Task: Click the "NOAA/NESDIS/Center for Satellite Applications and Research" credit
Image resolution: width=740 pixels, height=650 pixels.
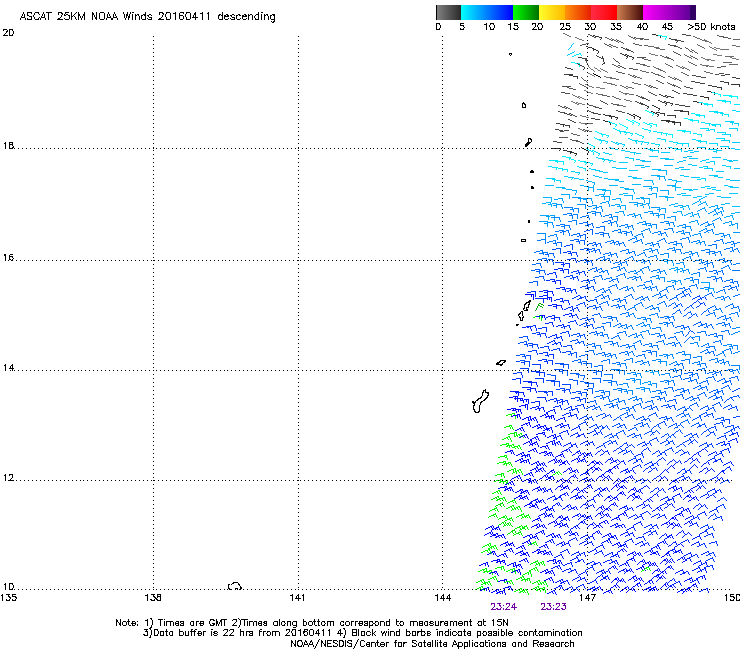Action: pyautogui.click(x=432, y=644)
